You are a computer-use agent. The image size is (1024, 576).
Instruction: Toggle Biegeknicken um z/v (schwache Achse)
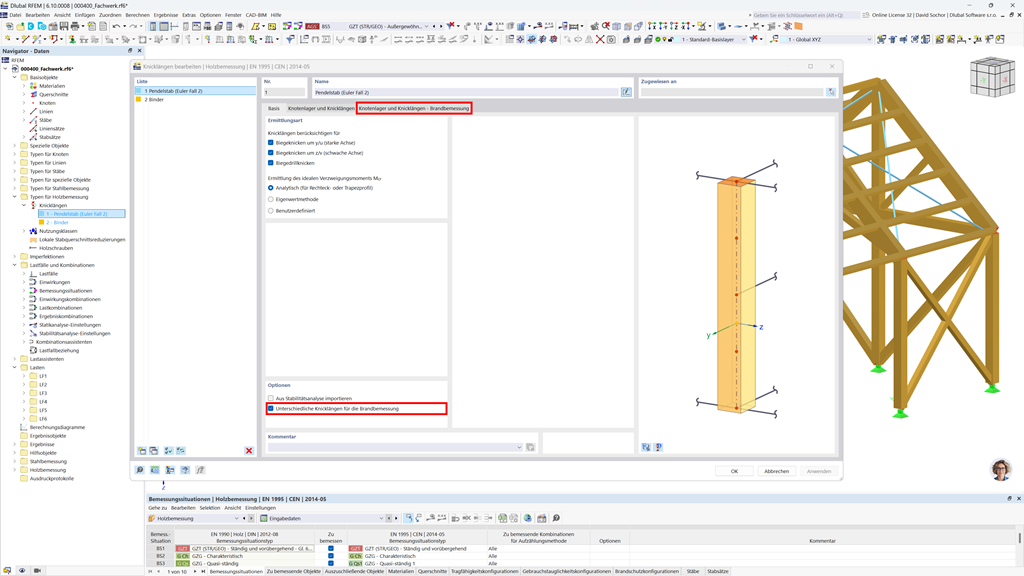tap(270, 153)
